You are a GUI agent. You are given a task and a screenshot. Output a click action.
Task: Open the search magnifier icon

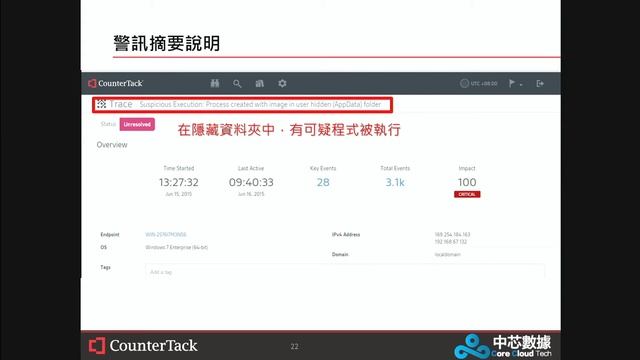[x=237, y=84]
